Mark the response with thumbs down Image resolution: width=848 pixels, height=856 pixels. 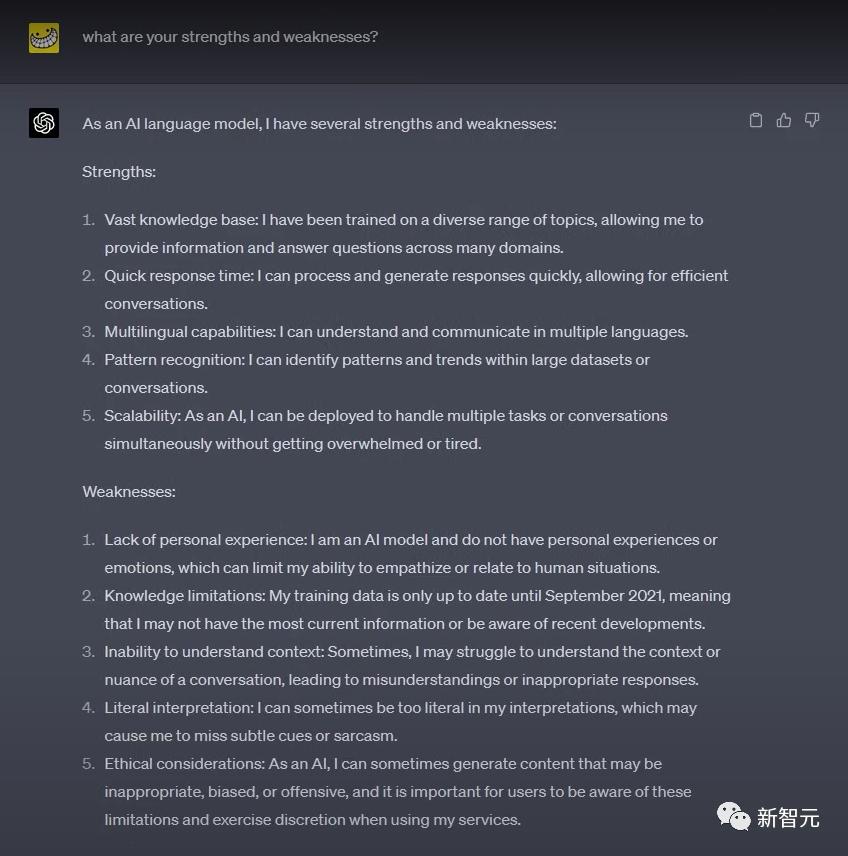tap(812, 120)
